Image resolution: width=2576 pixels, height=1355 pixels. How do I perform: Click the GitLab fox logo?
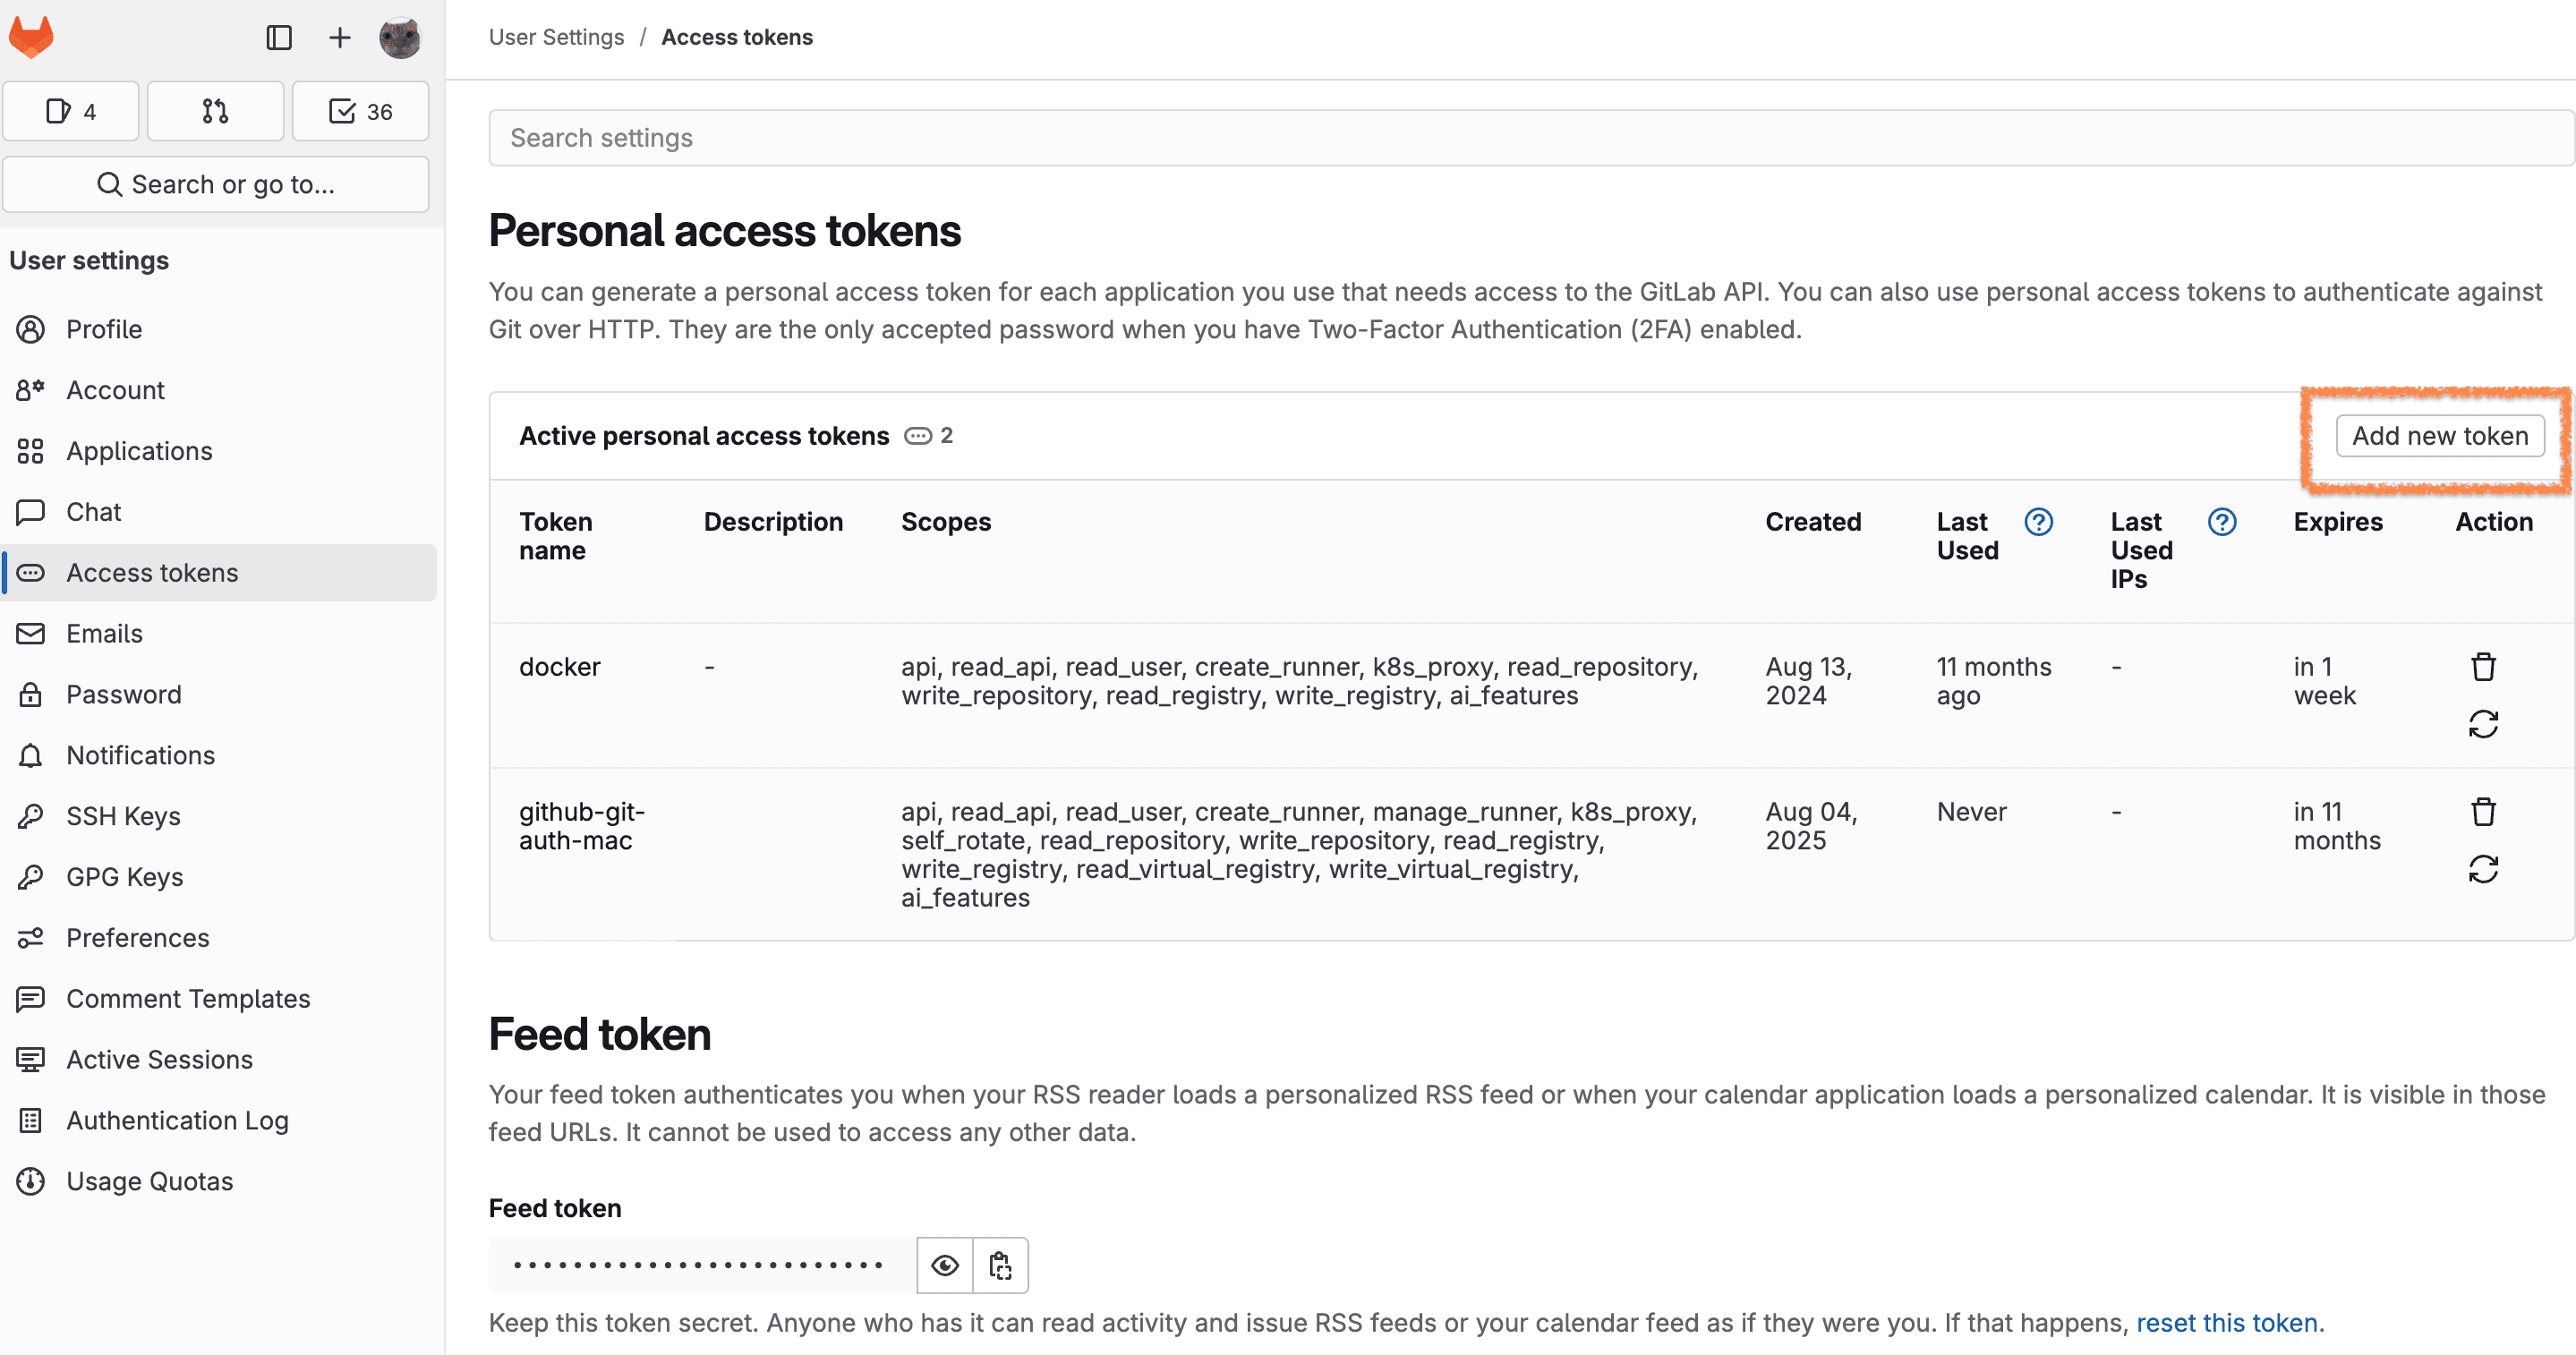(x=31, y=38)
